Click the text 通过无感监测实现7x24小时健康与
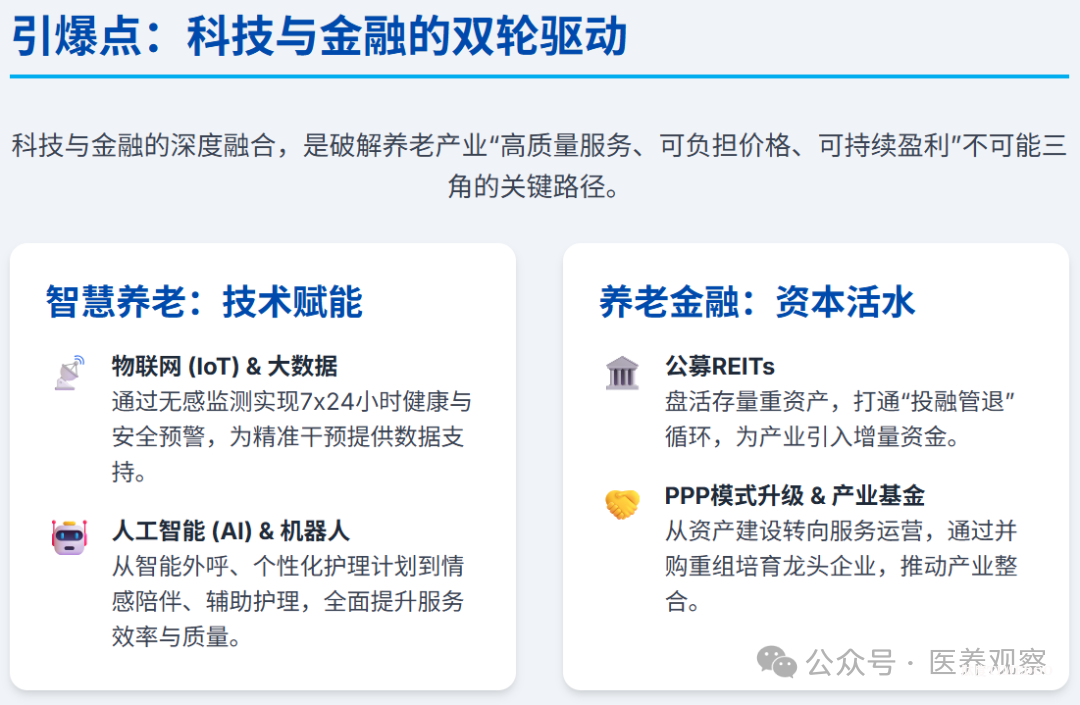Screen dimensions: 1080x705 [292, 401]
